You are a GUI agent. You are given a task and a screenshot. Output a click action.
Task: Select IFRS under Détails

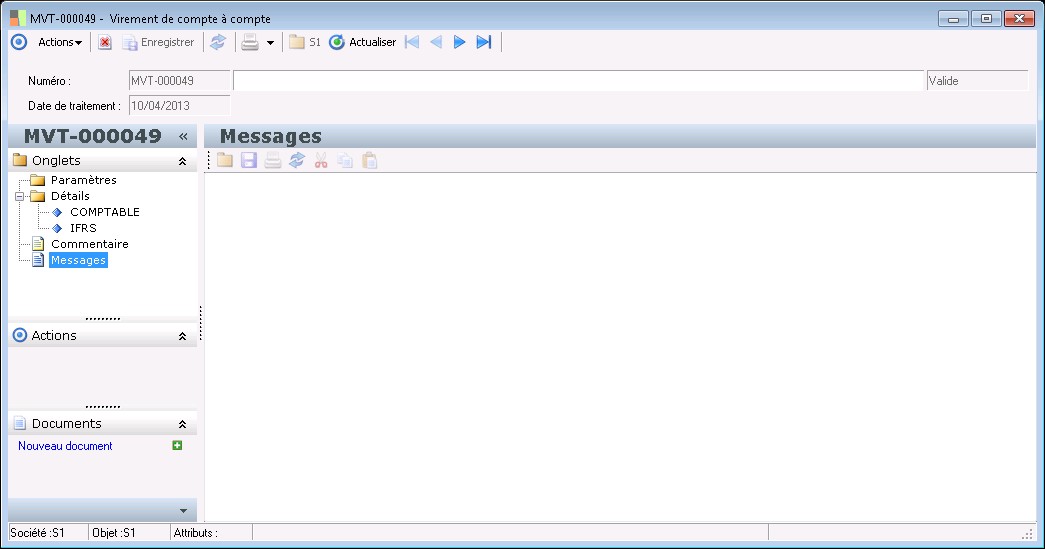click(83, 228)
